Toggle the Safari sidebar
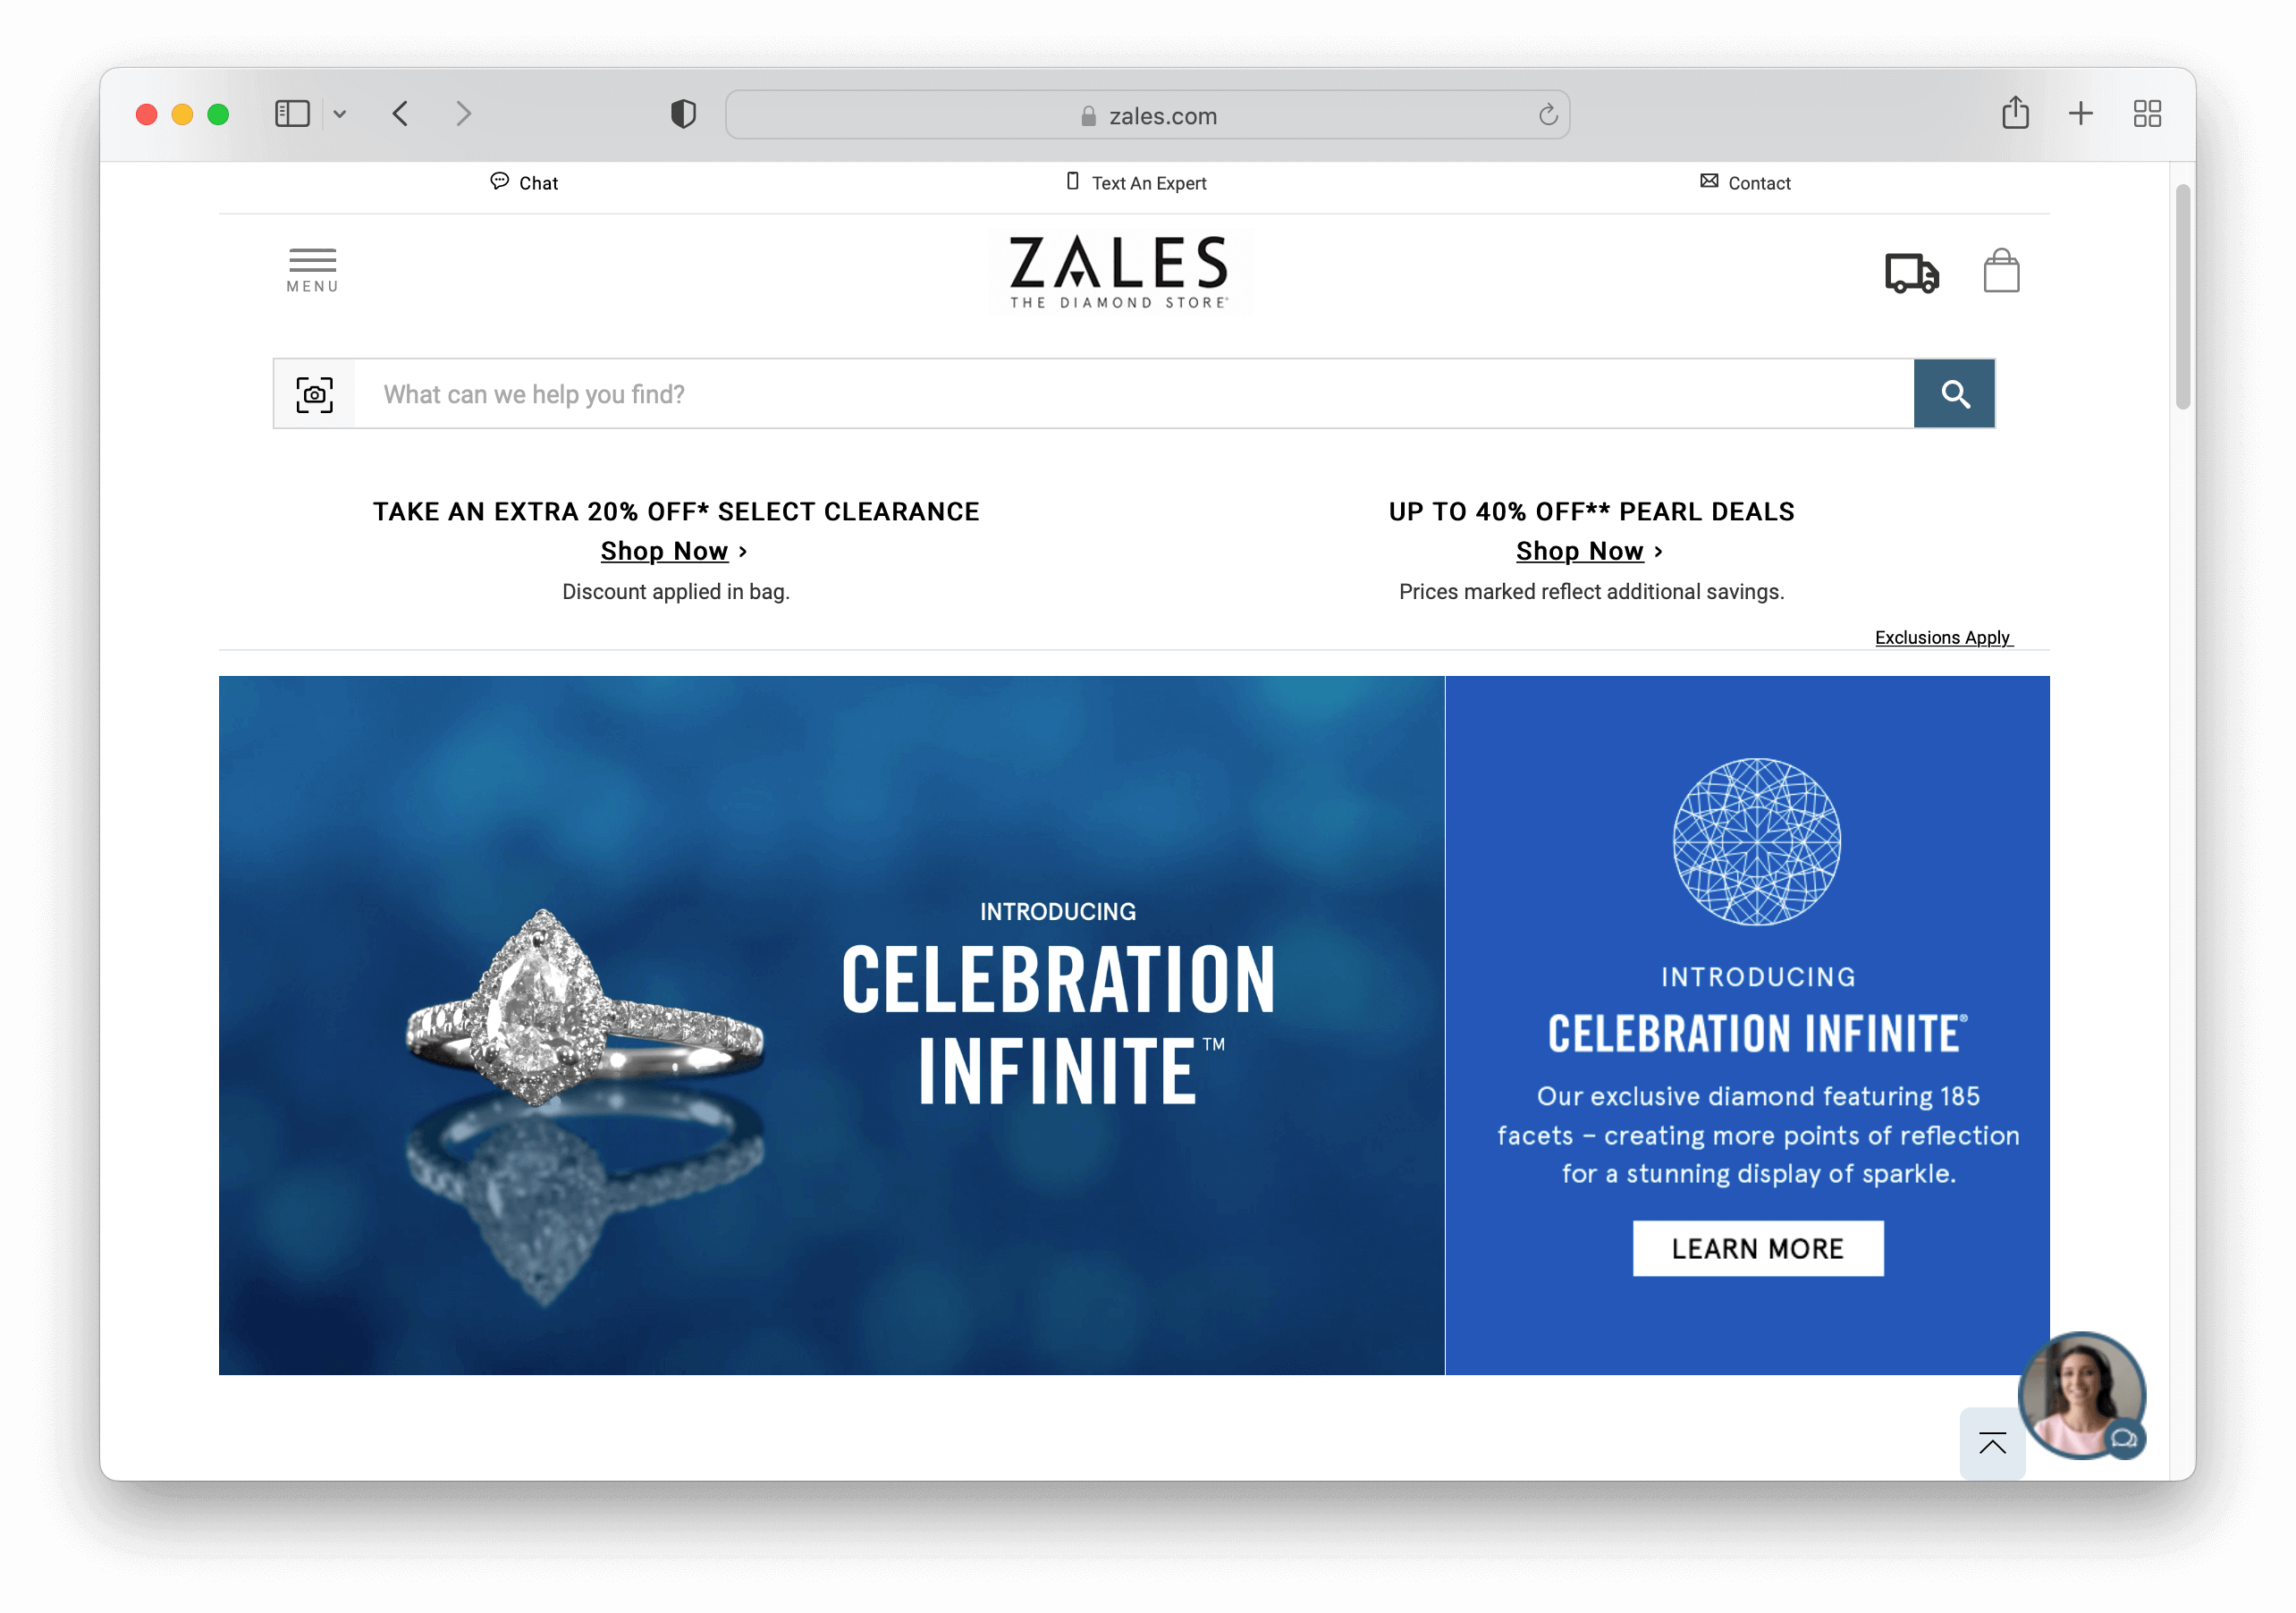 [x=292, y=114]
